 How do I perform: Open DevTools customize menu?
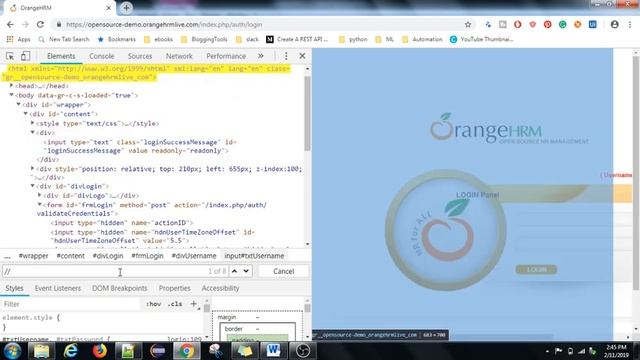pos(286,56)
